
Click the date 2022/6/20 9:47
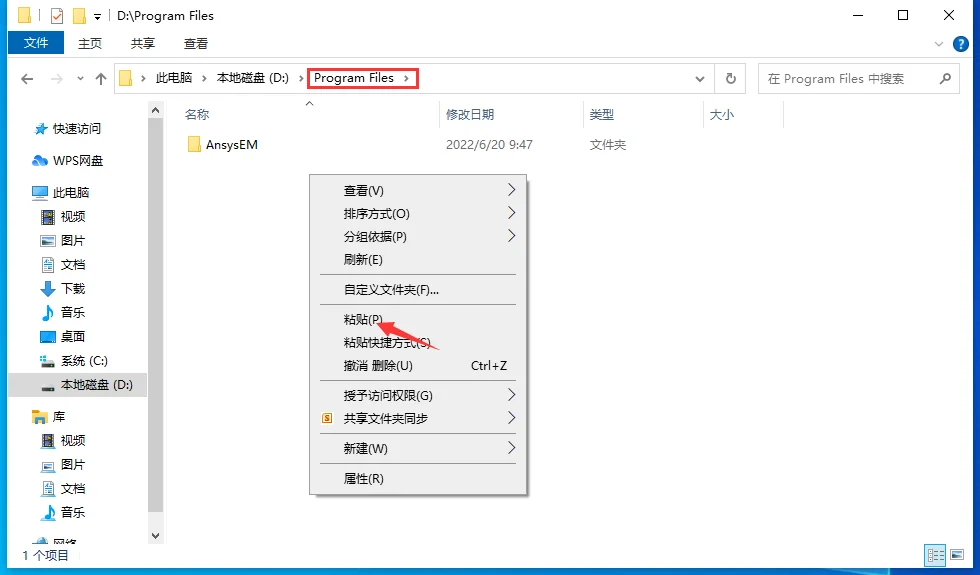point(489,144)
